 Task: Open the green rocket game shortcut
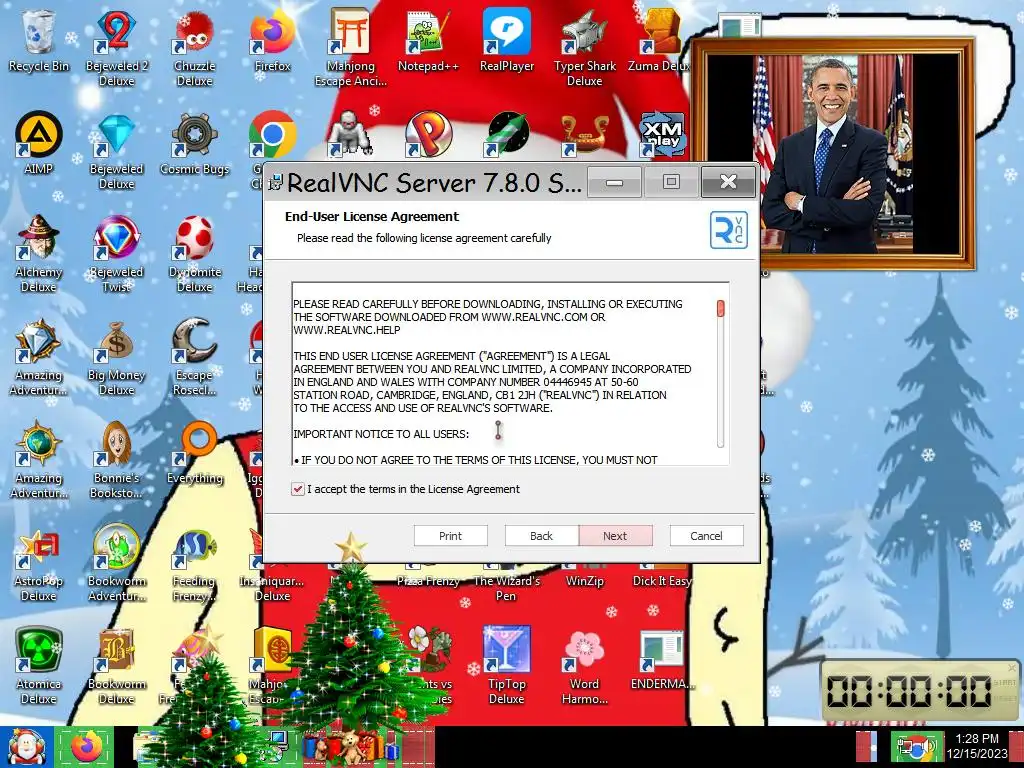(508, 135)
